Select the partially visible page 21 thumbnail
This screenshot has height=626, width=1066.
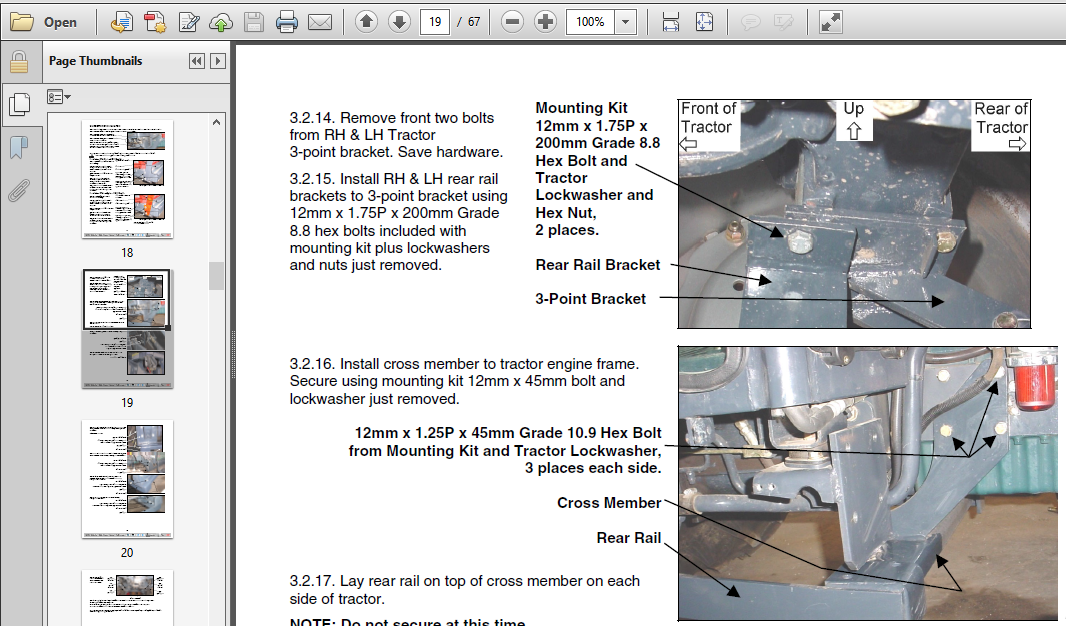tap(127, 597)
